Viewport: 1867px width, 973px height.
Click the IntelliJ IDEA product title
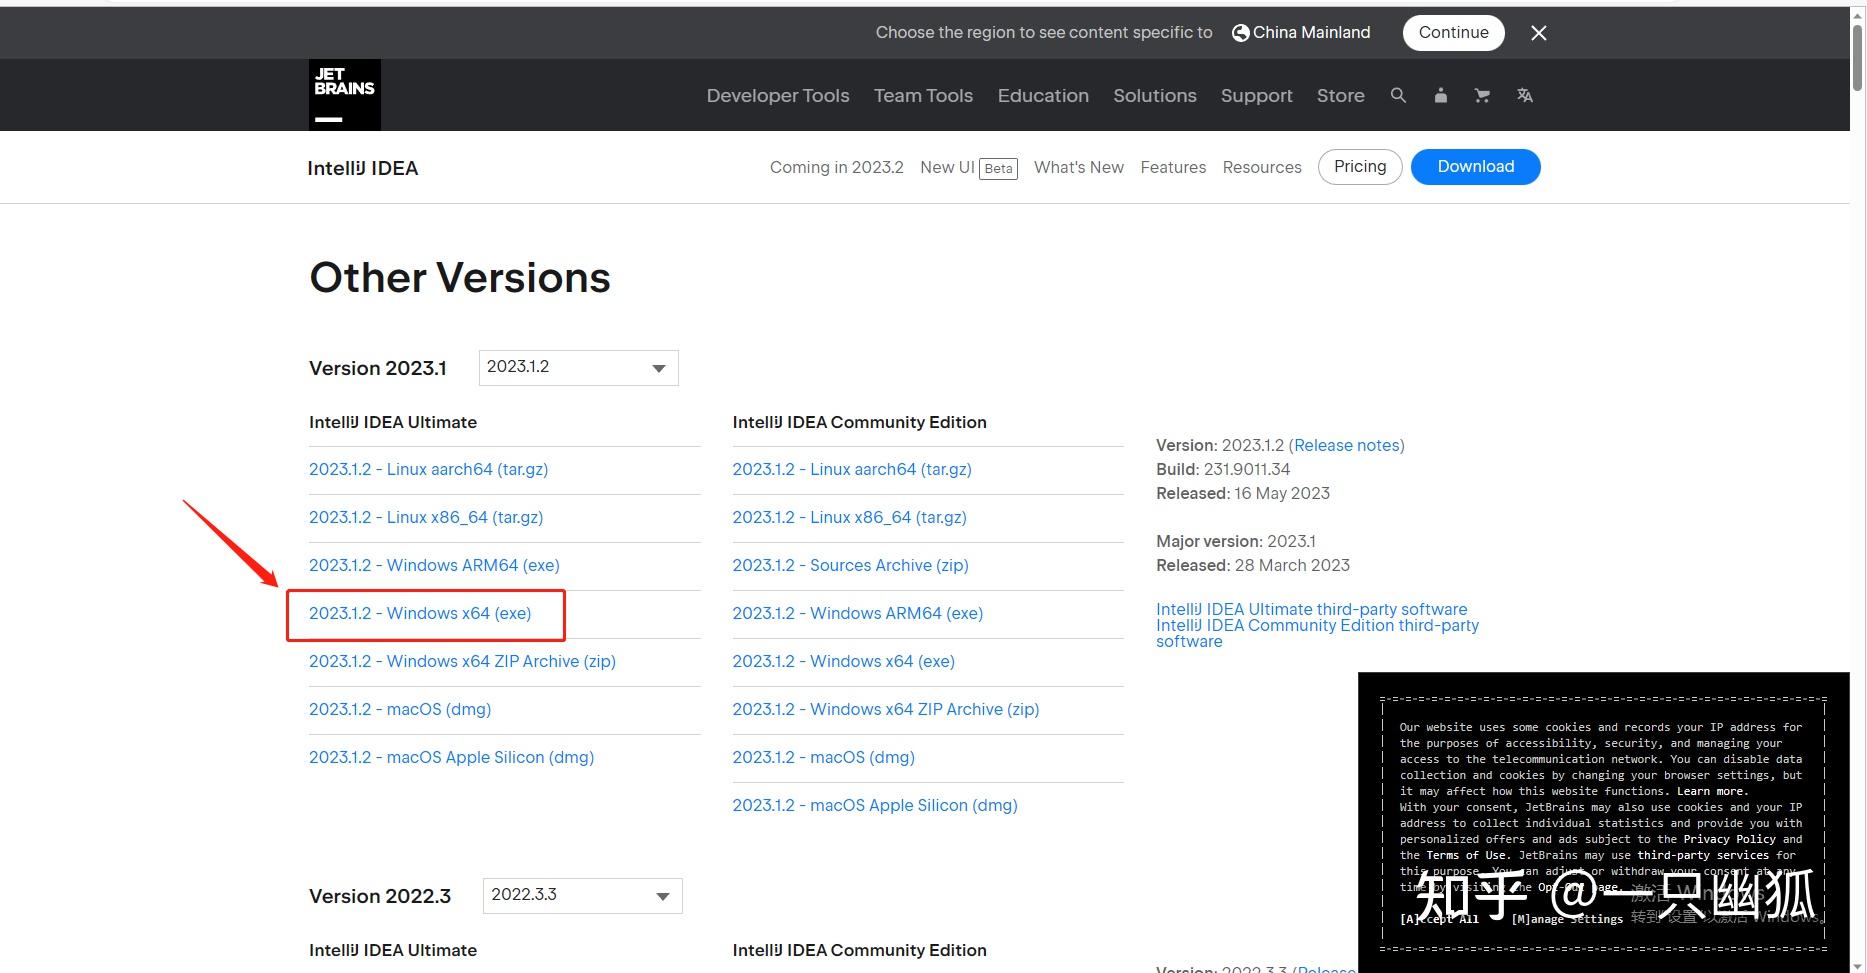point(362,168)
